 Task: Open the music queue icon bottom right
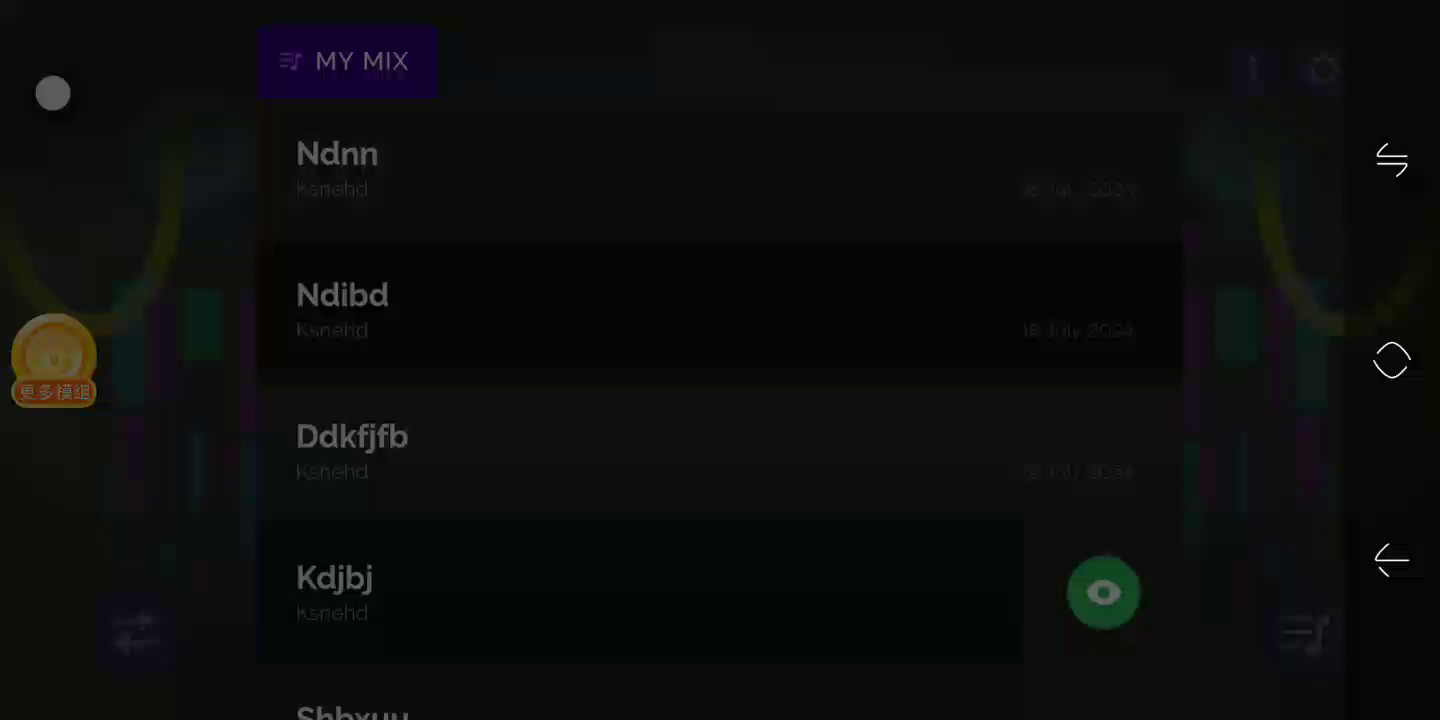1306,632
